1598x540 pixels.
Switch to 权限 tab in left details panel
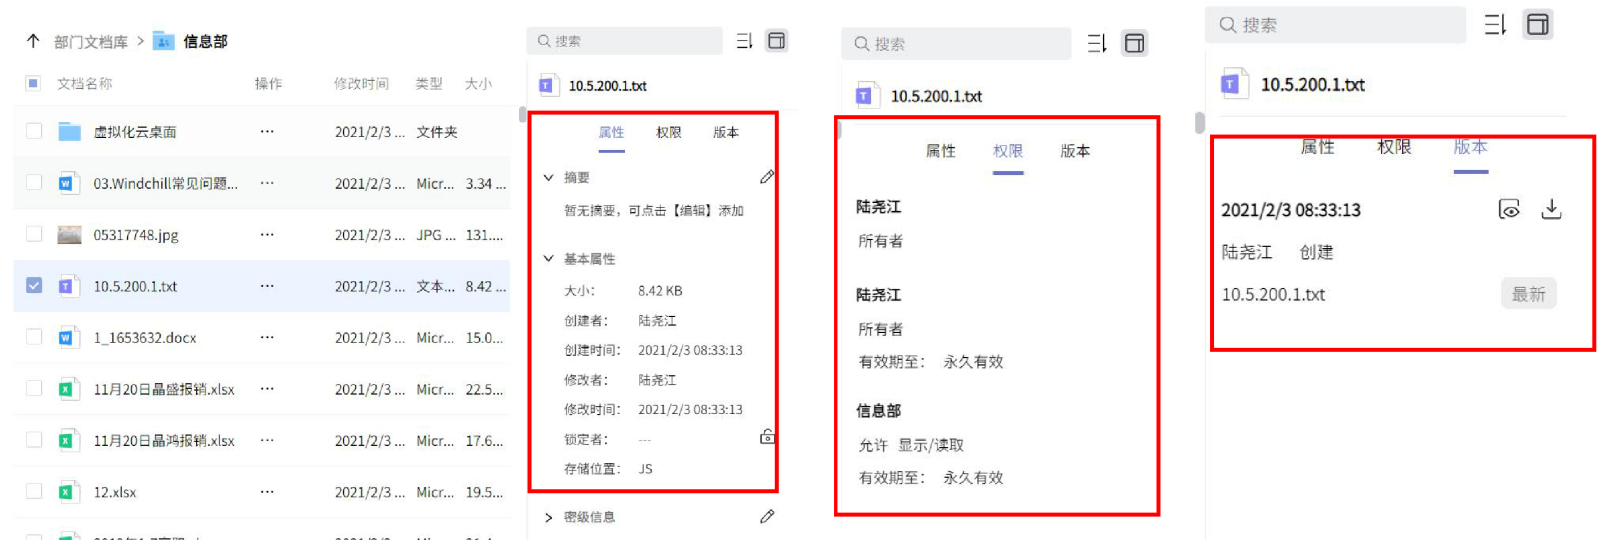tap(668, 132)
